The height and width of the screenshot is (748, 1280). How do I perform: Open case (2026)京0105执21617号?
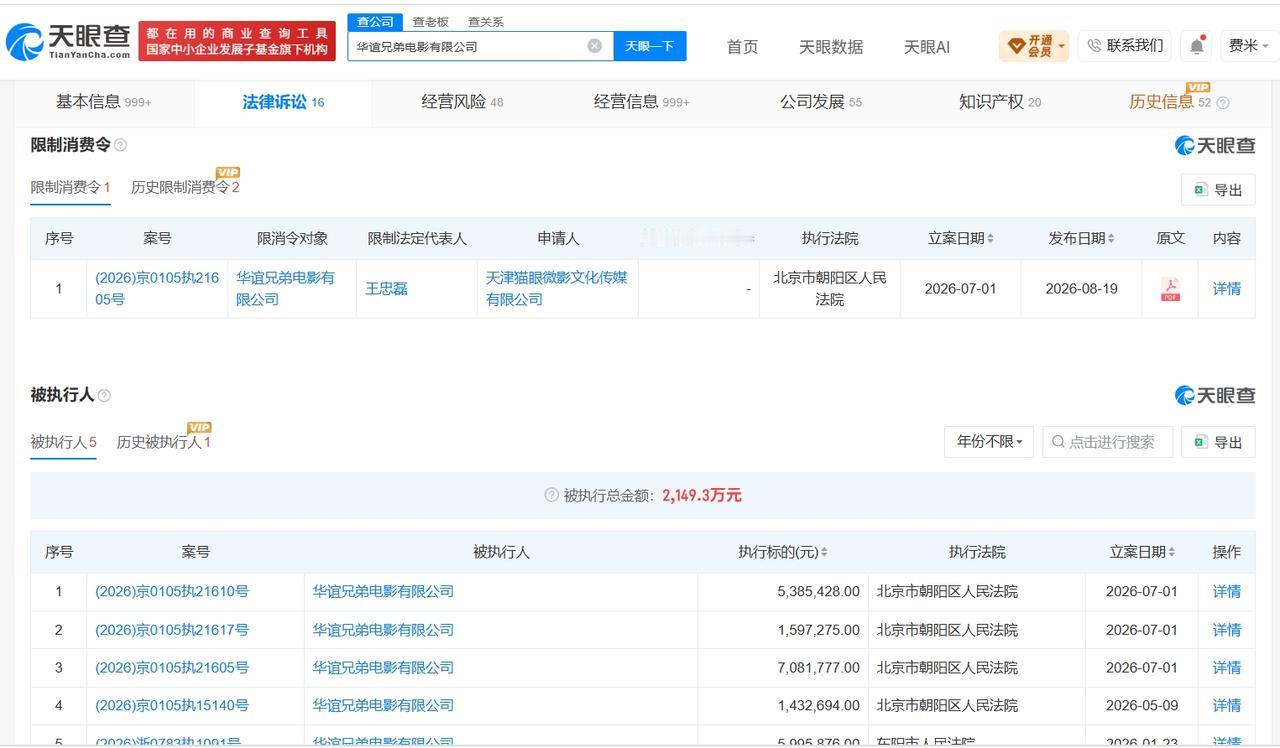pos(172,630)
